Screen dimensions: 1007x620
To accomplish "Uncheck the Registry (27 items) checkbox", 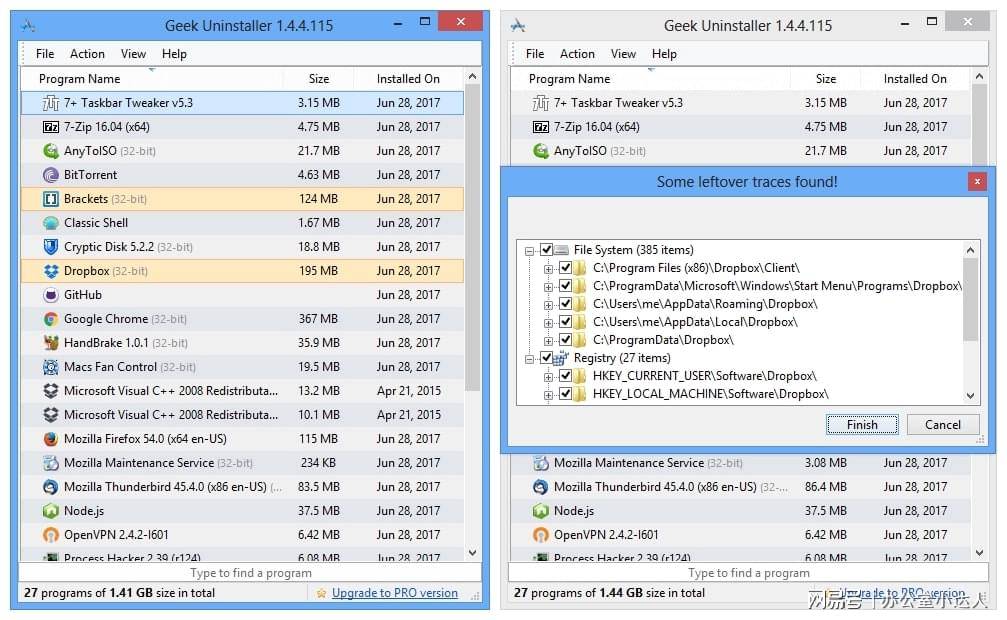I will [547, 357].
